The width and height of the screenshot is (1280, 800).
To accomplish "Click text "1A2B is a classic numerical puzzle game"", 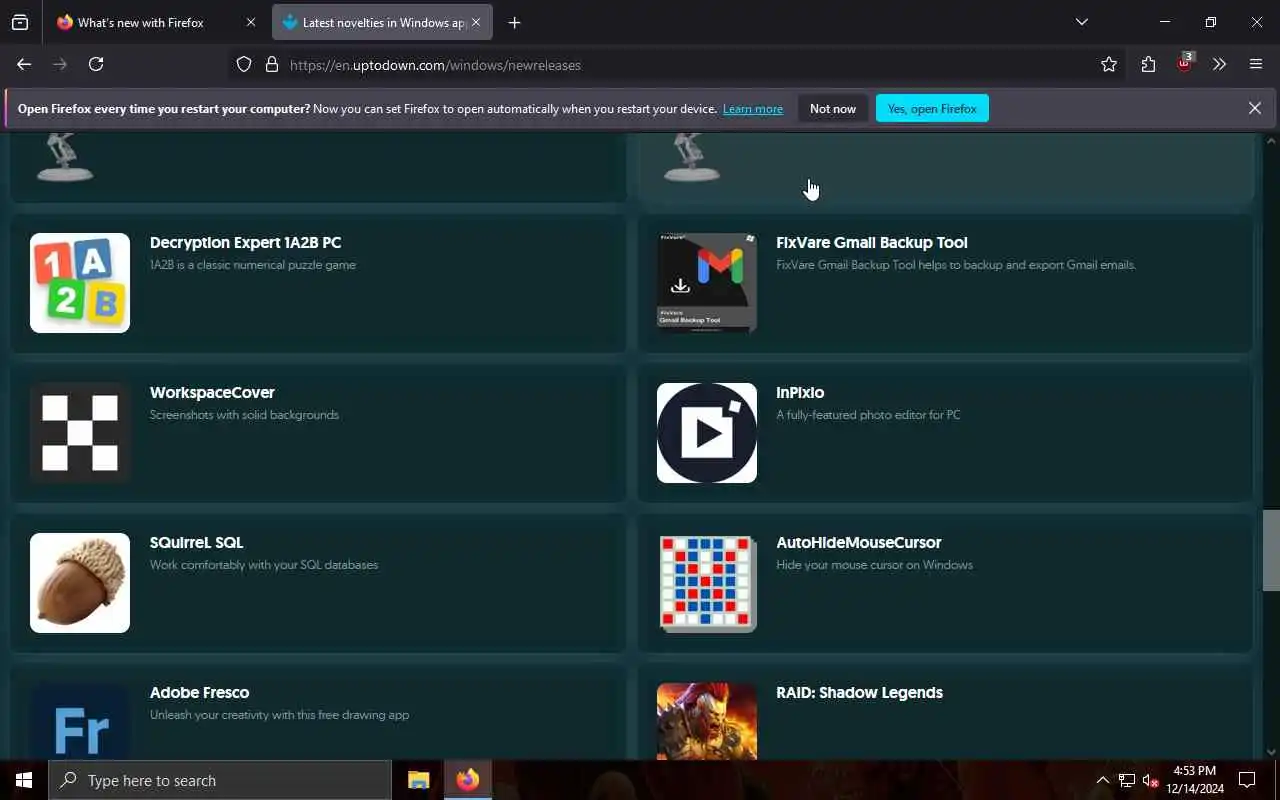I will (x=253, y=265).
